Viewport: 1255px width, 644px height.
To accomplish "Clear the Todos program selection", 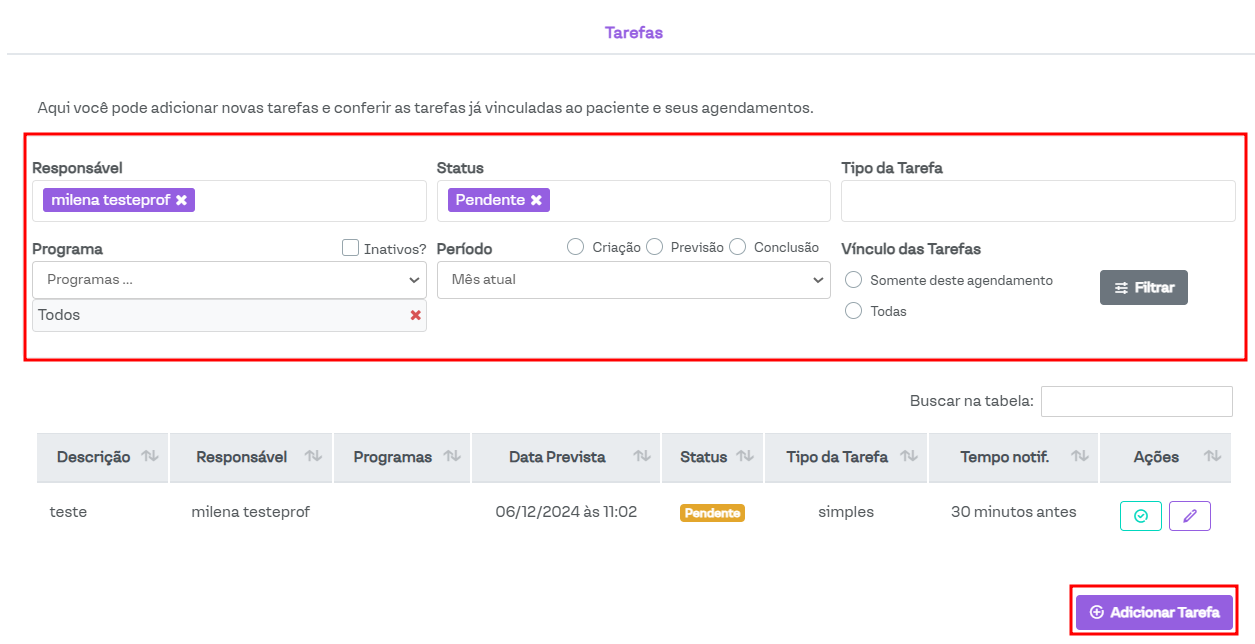I will tap(415, 315).
